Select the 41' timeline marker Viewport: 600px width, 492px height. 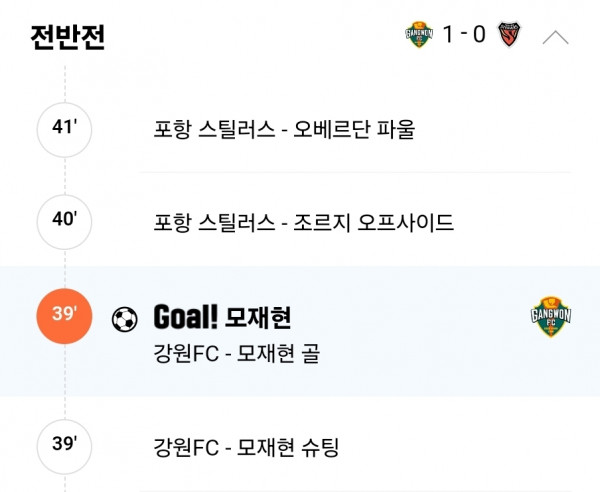[x=64, y=129]
